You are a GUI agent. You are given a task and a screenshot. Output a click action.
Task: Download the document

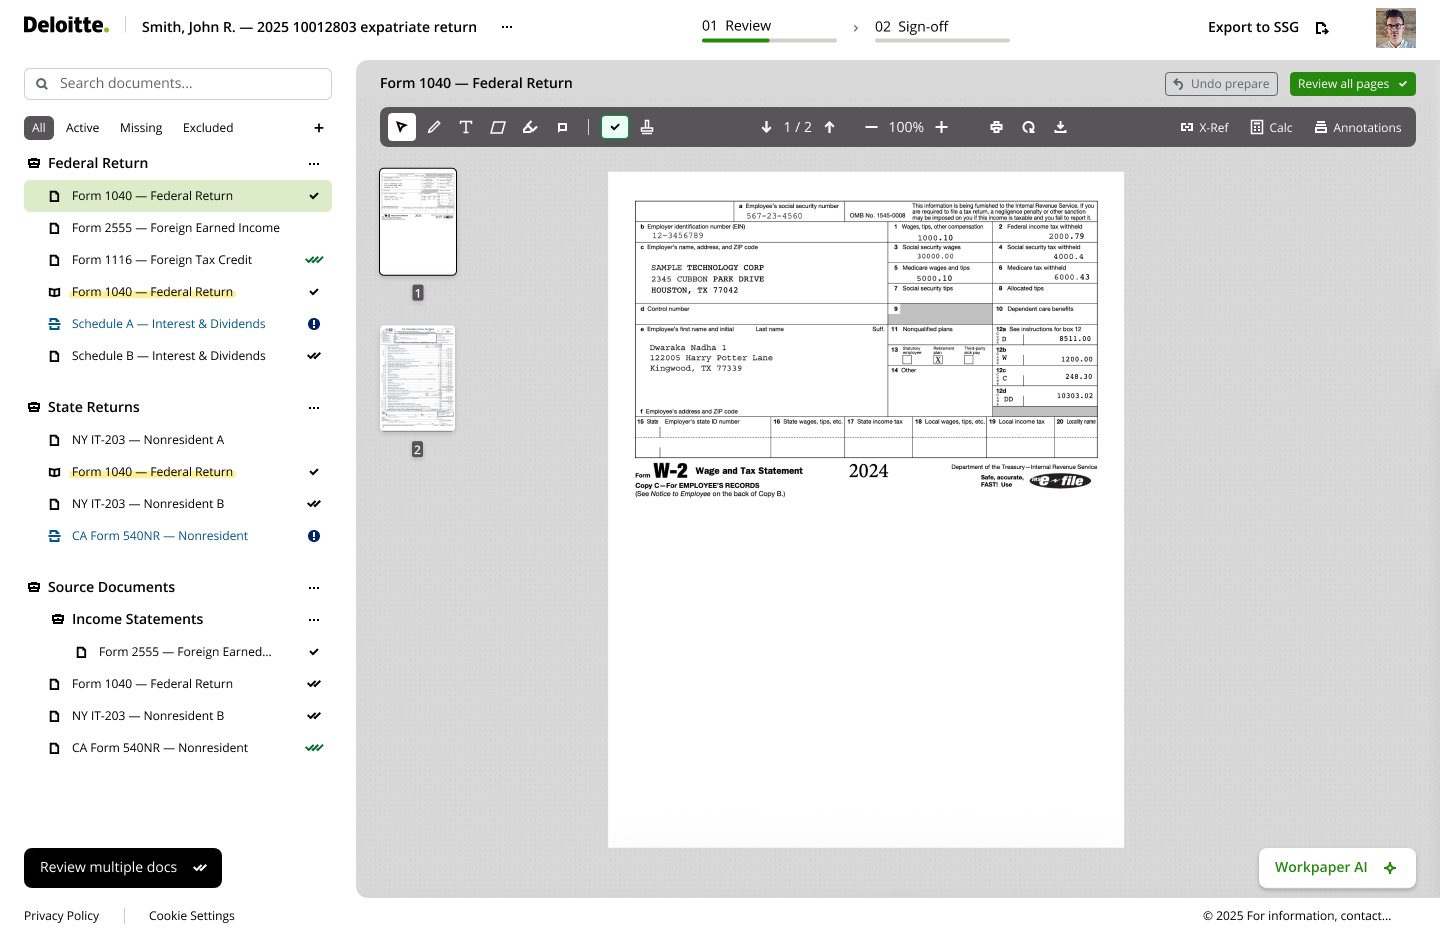[1060, 127]
